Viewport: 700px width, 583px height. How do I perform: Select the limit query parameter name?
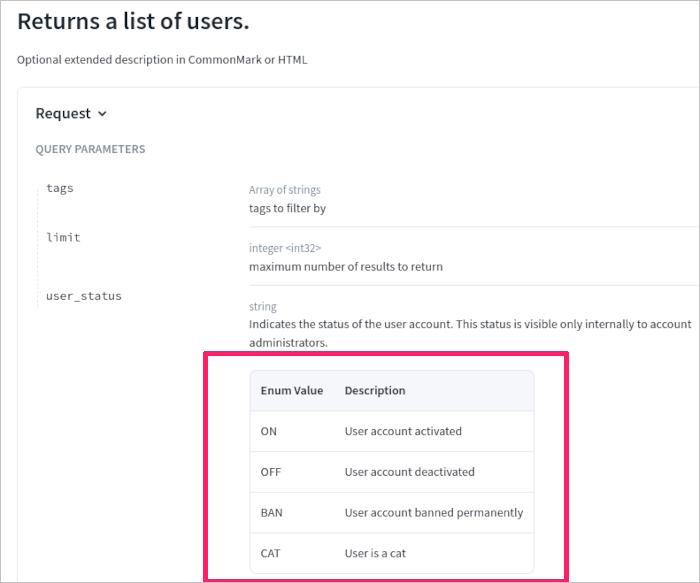tap(63, 237)
